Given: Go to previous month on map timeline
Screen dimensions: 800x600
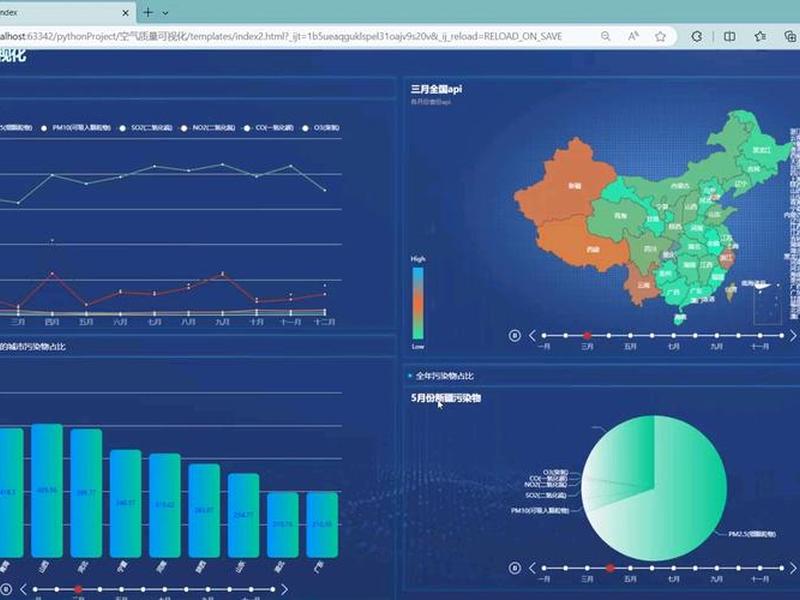Looking at the screenshot, I should [532, 336].
